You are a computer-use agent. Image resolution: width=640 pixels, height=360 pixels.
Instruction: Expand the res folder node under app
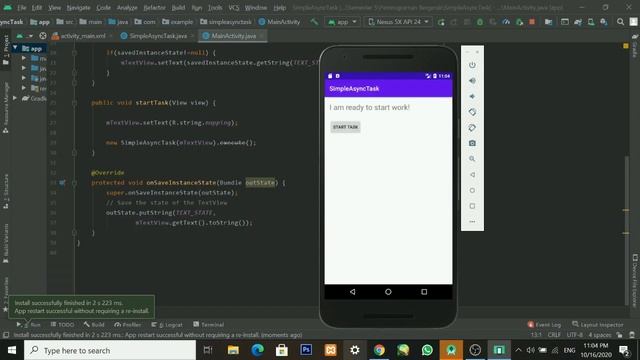(24, 88)
